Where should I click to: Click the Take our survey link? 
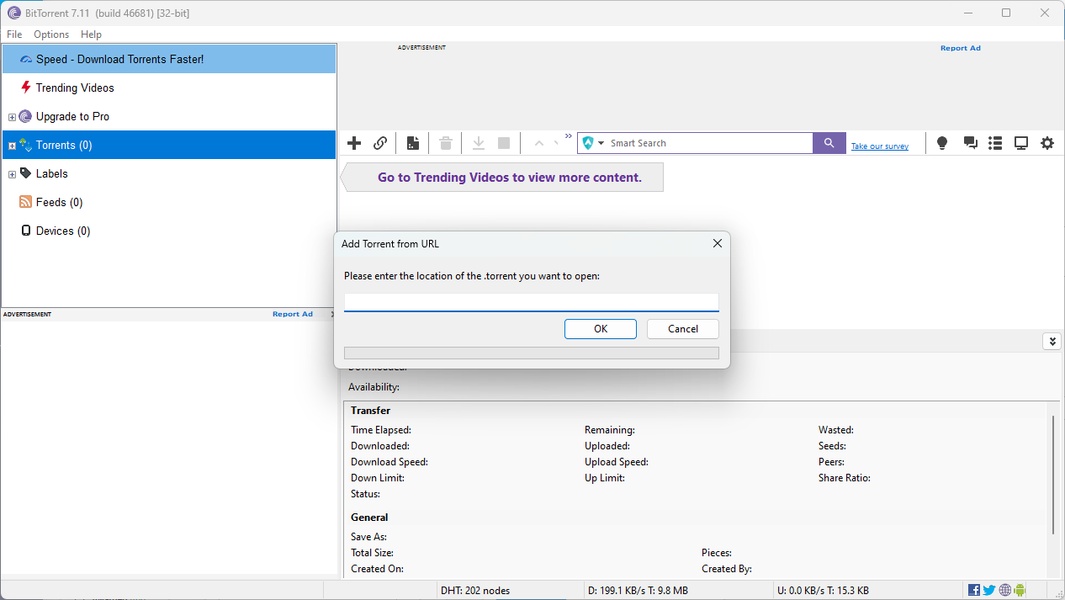[880, 145]
